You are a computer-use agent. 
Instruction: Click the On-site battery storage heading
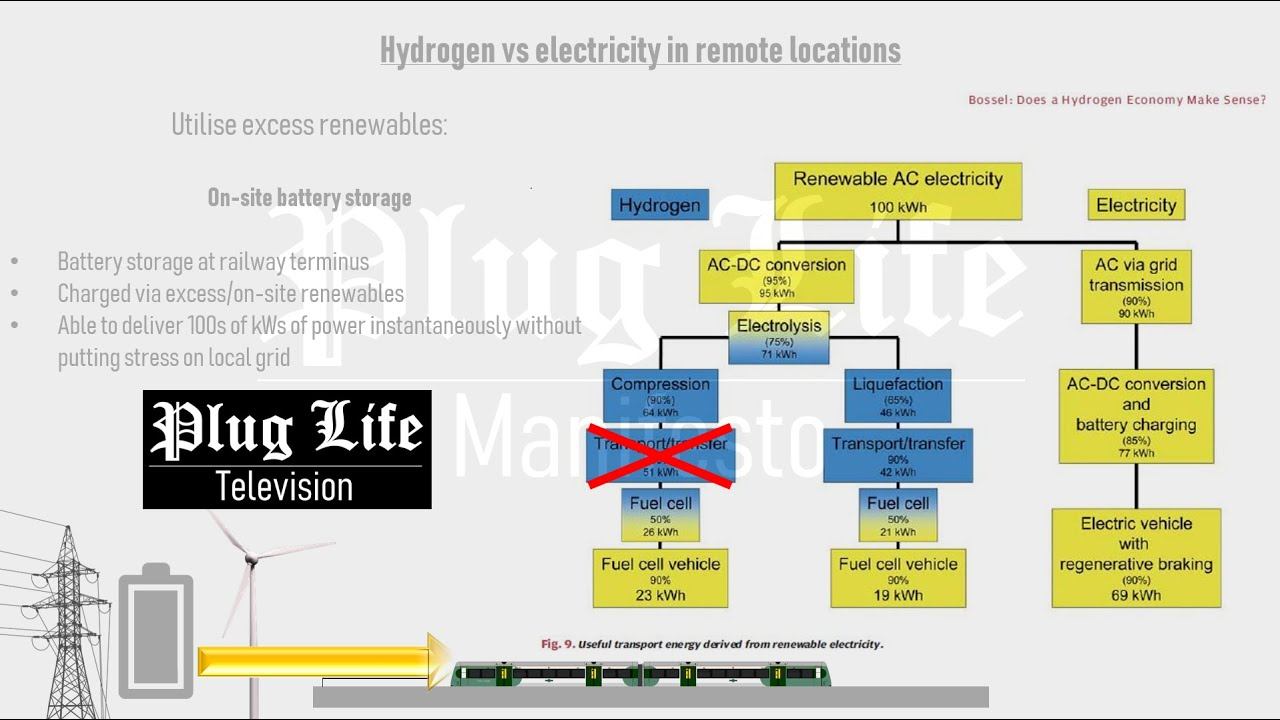309,198
